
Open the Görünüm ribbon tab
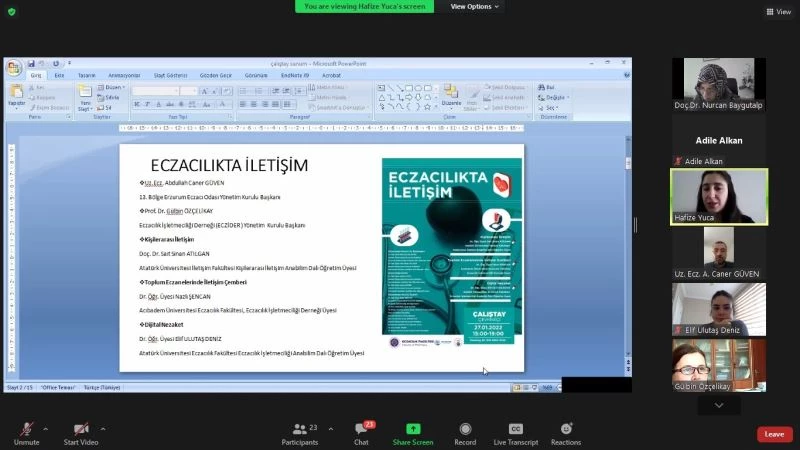(x=256, y=75)
